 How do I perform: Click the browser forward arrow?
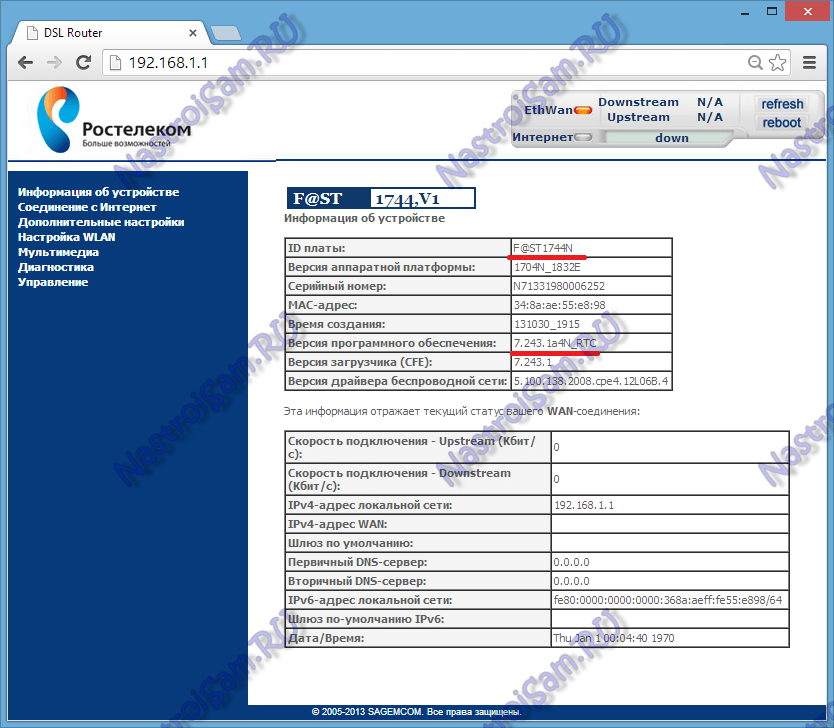(x=54, y=63)
